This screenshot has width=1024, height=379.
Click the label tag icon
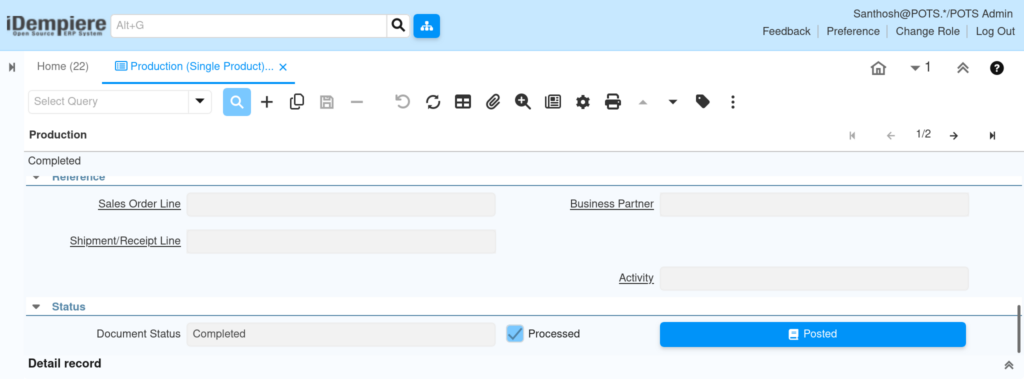tap(703, 102)
